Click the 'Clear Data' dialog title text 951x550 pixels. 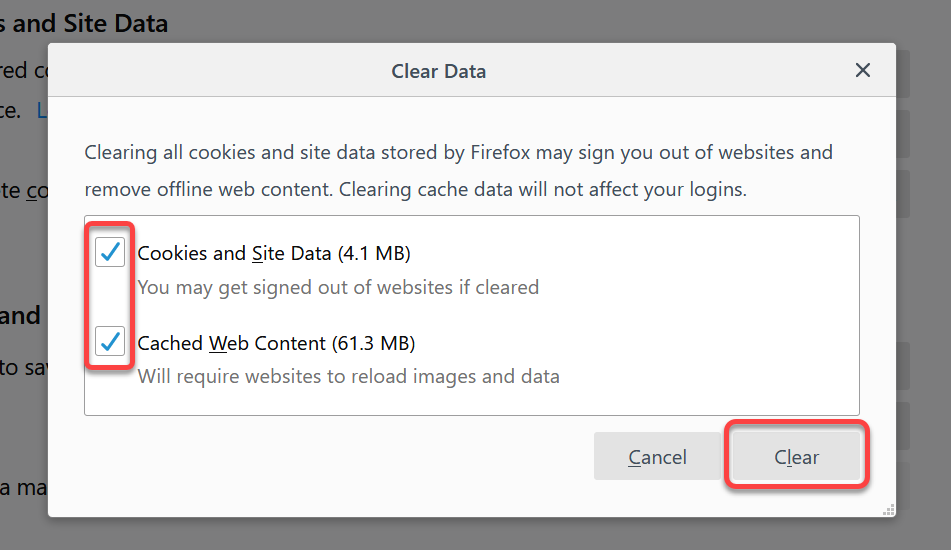(x=439, y=71)
